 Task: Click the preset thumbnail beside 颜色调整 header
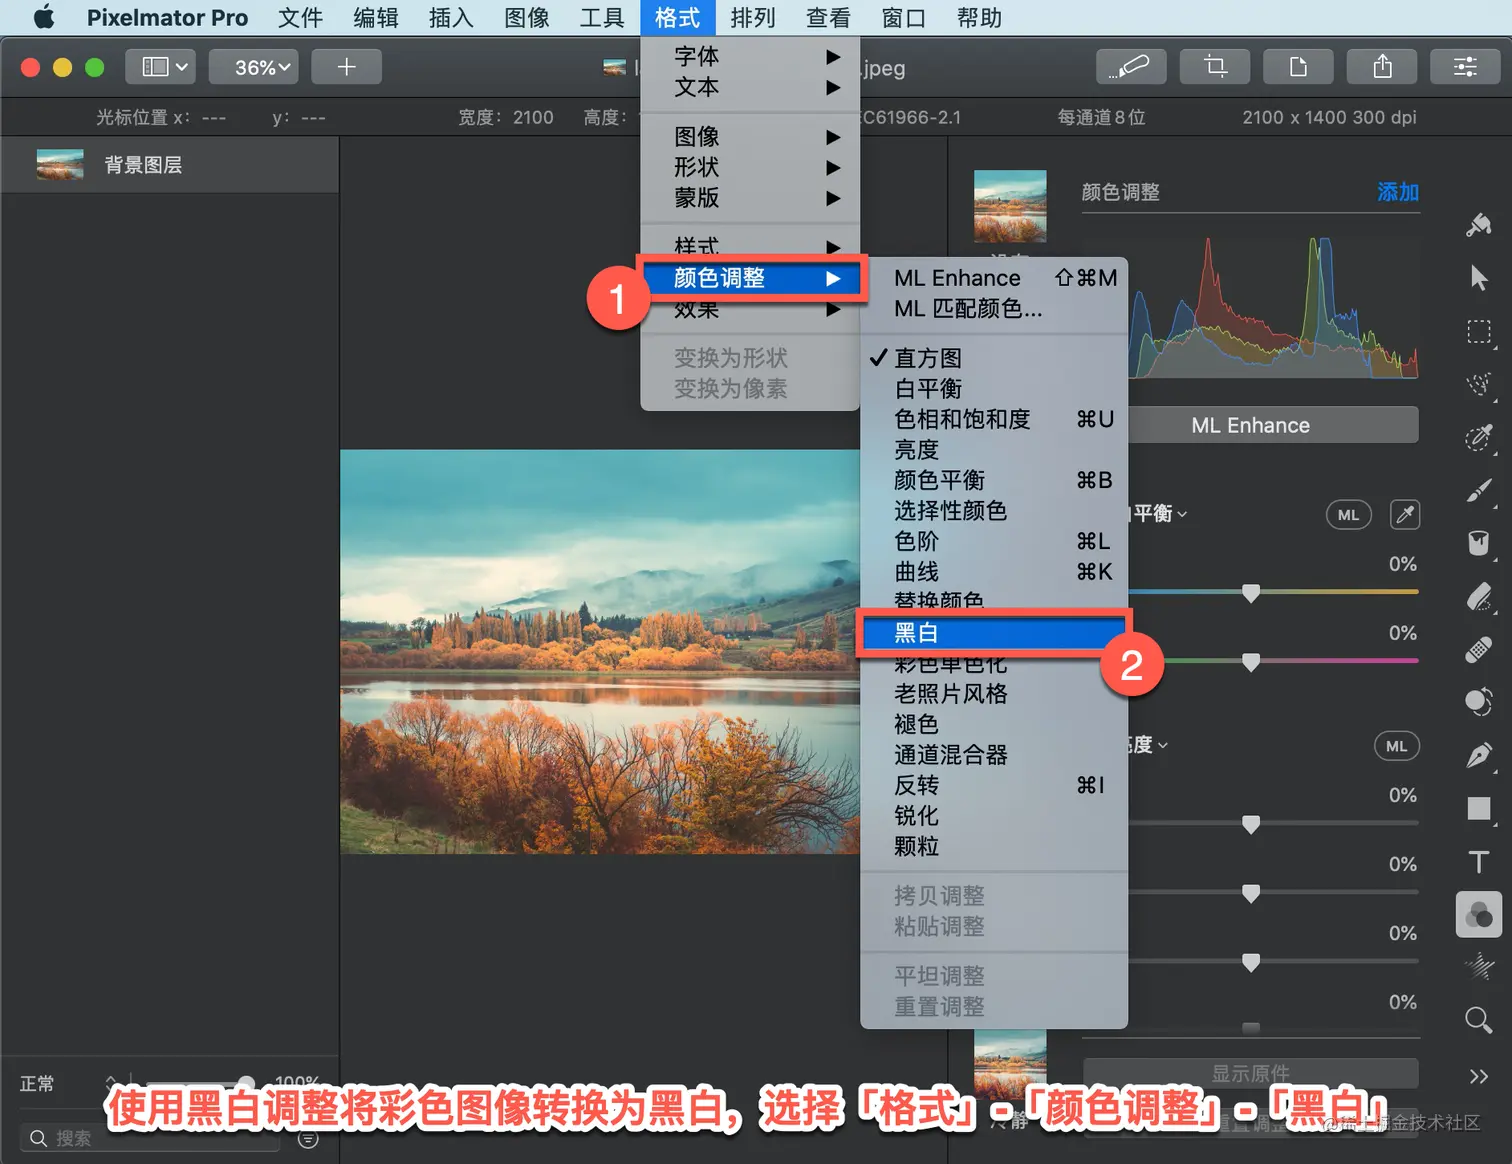1010,206
